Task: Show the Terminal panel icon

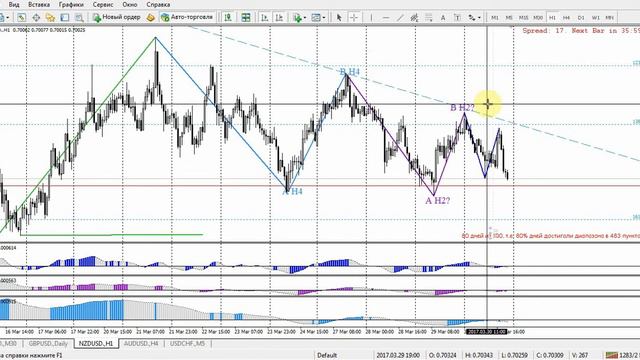Action: tap(64, 17)
